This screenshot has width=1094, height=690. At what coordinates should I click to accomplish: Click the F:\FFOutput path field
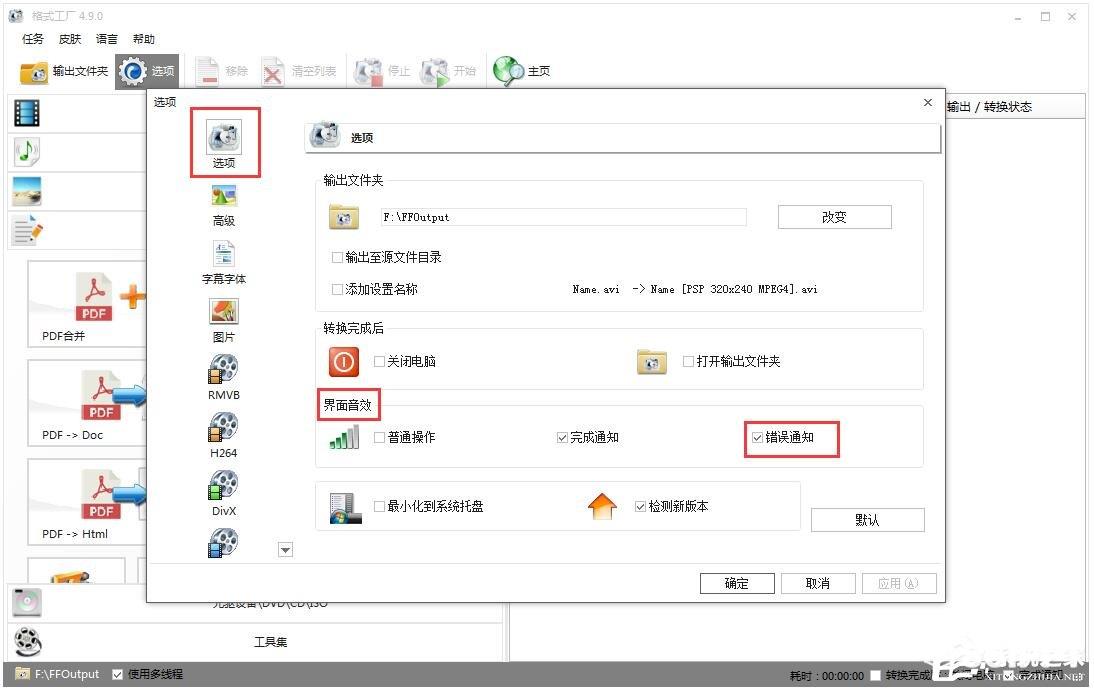564,217
